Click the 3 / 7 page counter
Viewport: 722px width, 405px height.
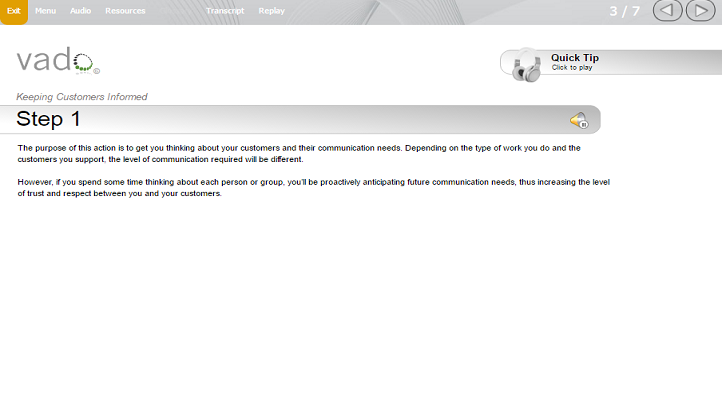[x=625, y=11]
